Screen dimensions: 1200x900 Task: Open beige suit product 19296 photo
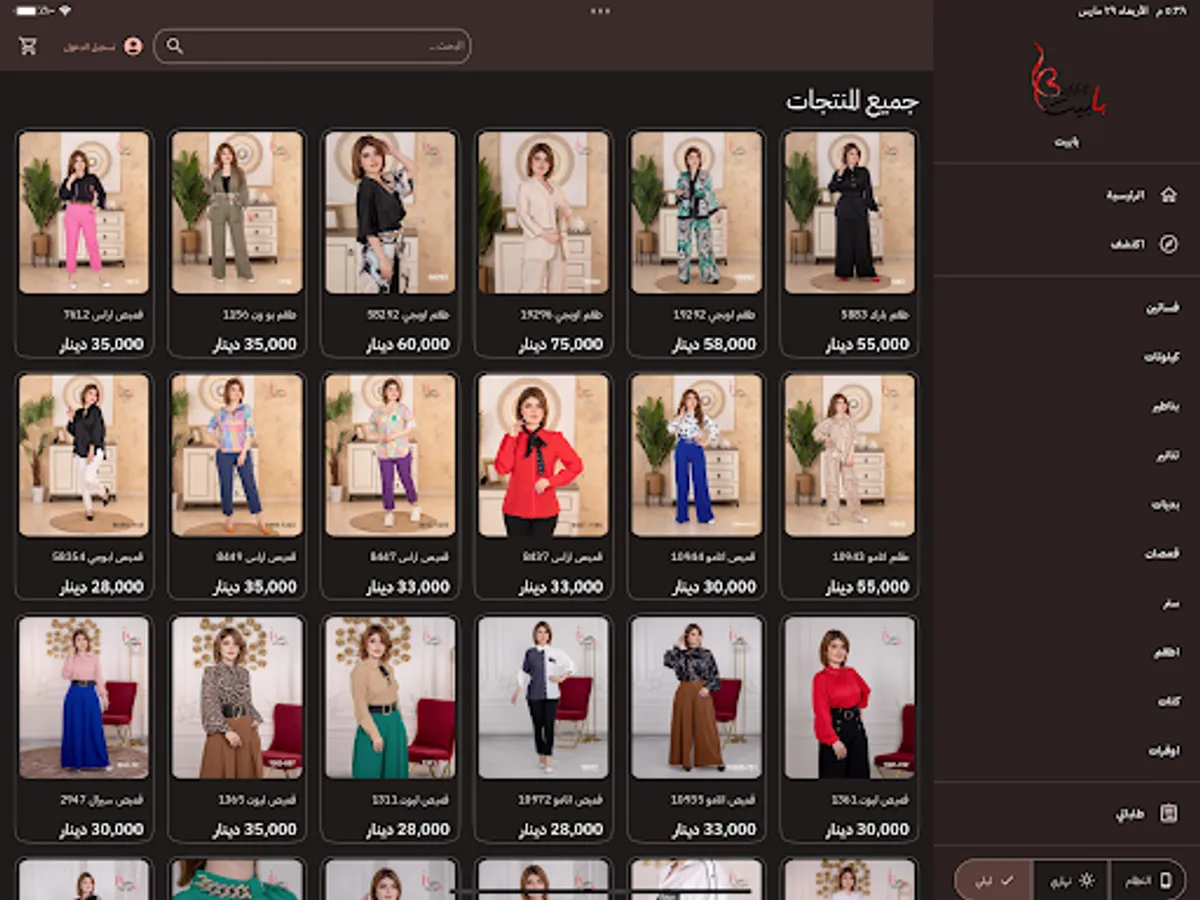(543, 212)
